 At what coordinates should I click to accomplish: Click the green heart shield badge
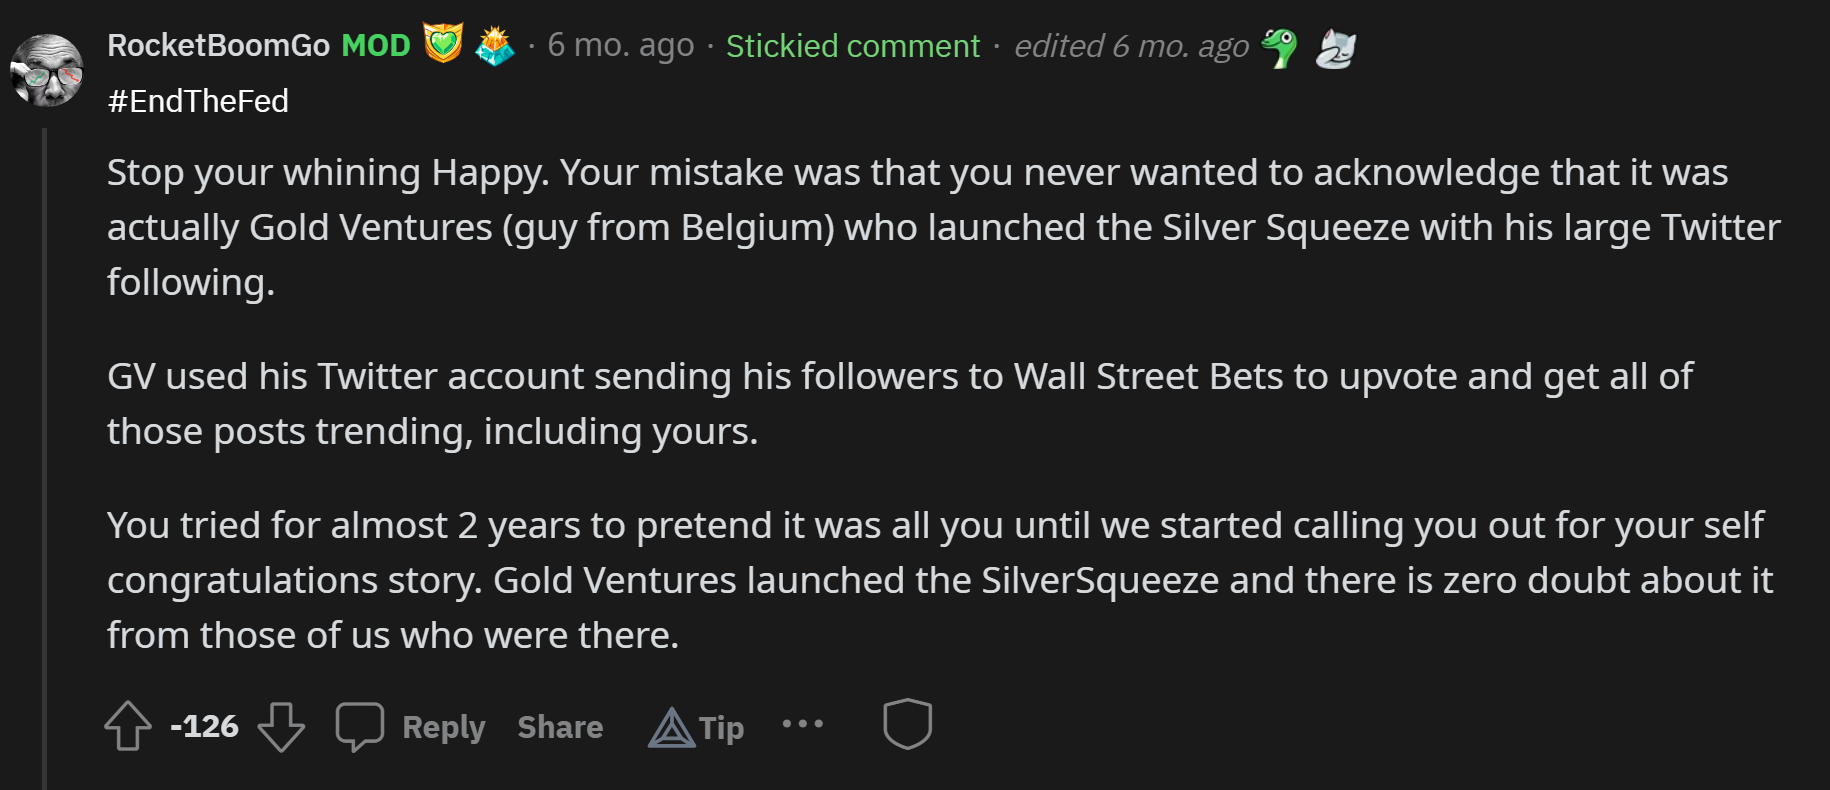(x=443, y=44)
